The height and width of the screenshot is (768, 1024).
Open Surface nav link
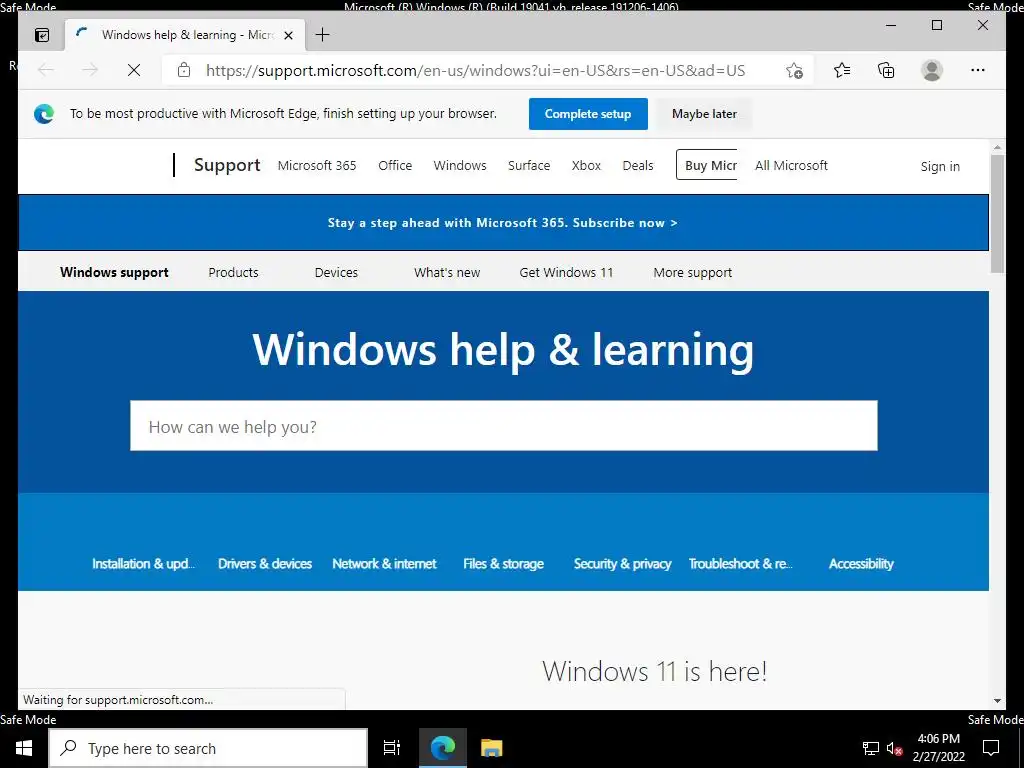[529, 166]
